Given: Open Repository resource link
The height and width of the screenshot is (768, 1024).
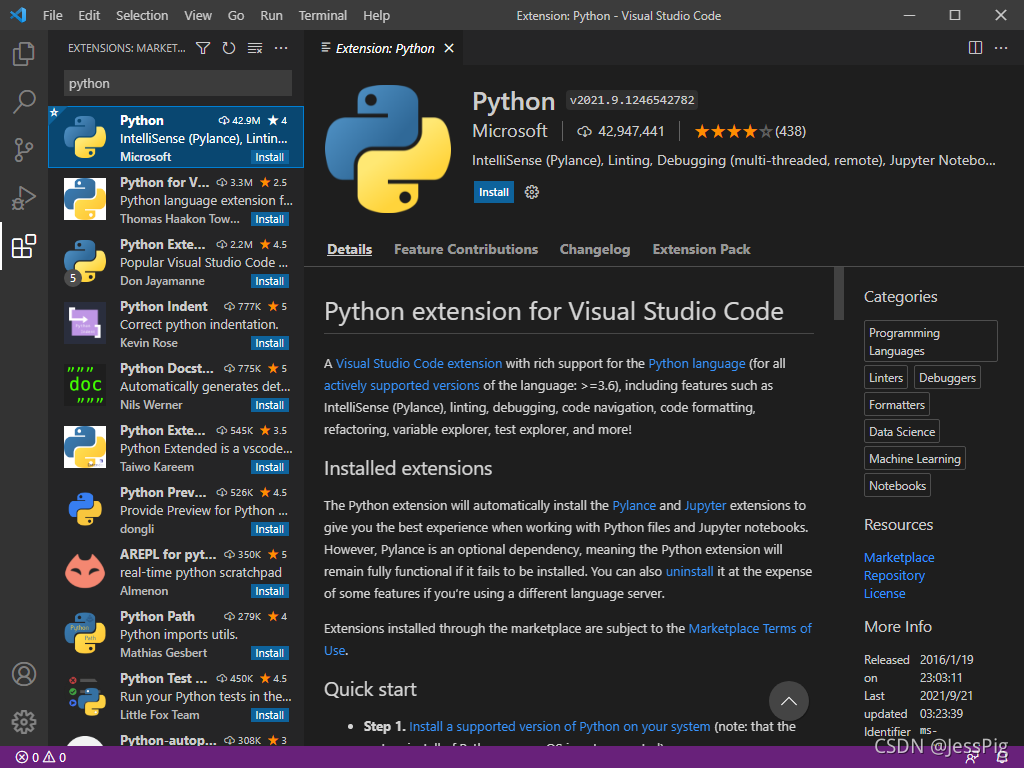Looking at the screenshot, I should pos(895,576).
